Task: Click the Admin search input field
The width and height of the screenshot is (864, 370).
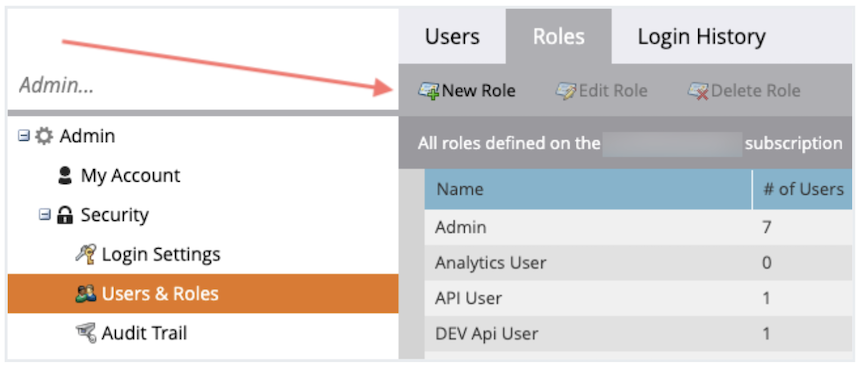Action: [x=203, y=86]
